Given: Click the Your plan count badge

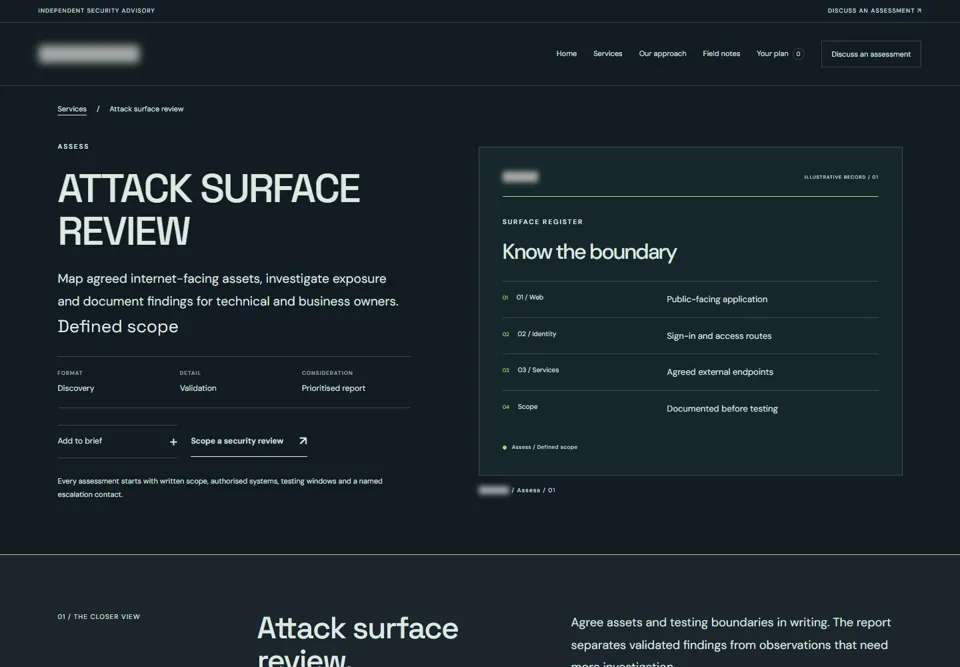Looking at the screenshot, I should [798, 54].
